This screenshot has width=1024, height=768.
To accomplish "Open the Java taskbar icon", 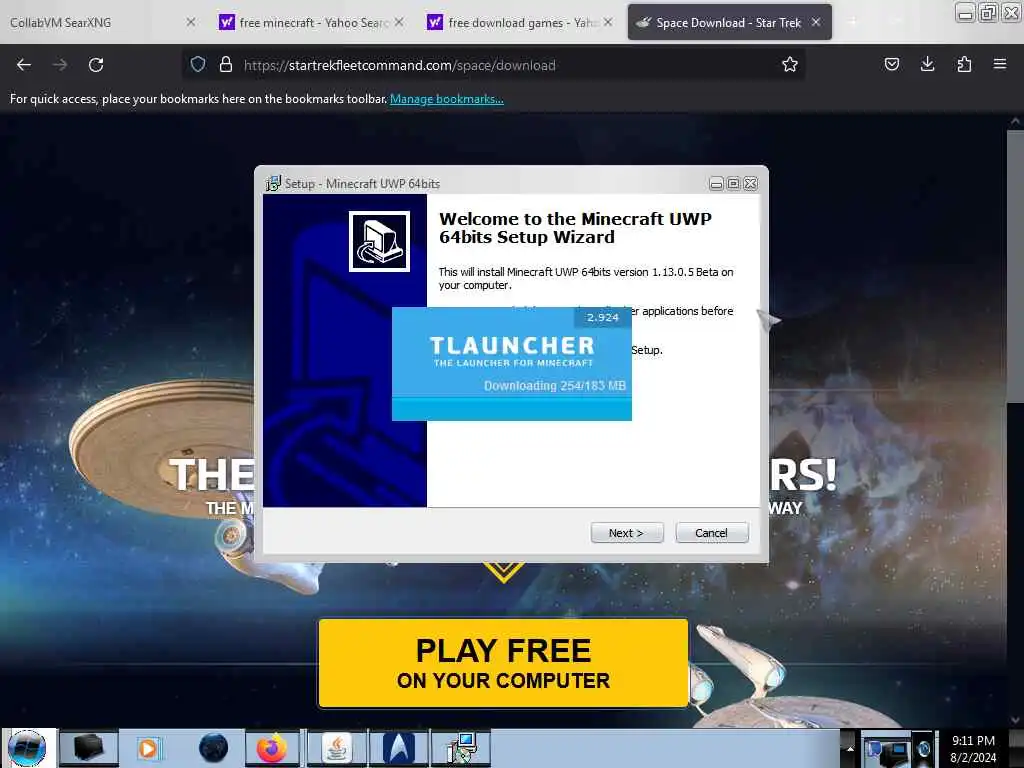I will (337, 748).
